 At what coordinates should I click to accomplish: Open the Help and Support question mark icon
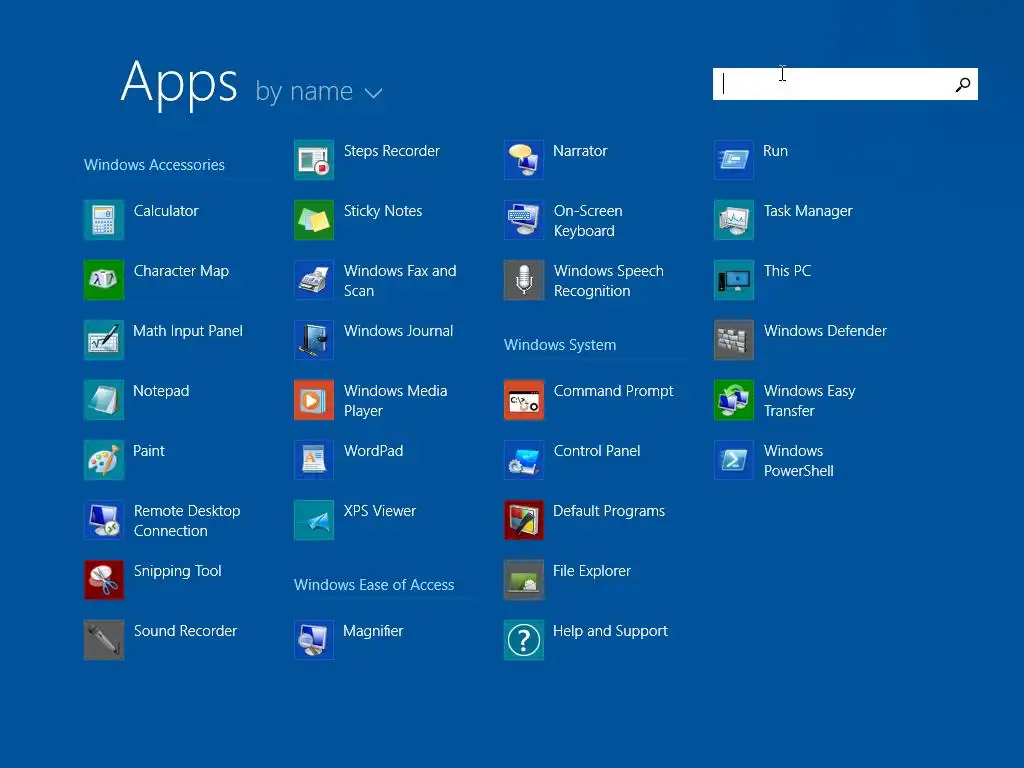tap(524, 640)
